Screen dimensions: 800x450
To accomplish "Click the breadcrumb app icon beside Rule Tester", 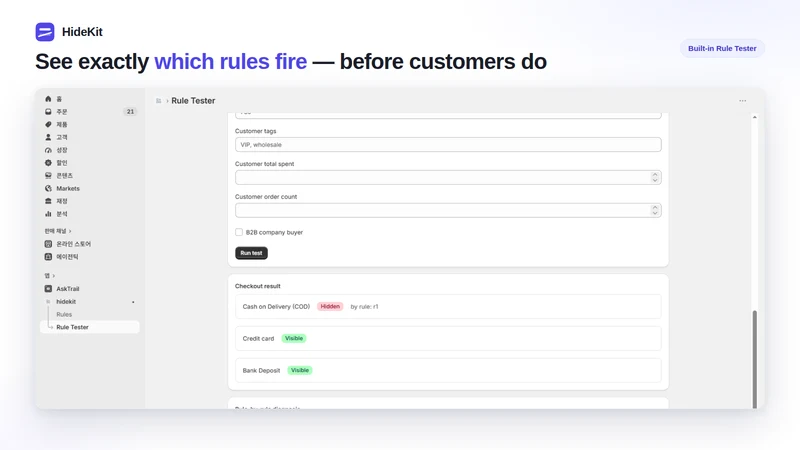I will click(159, 101).
